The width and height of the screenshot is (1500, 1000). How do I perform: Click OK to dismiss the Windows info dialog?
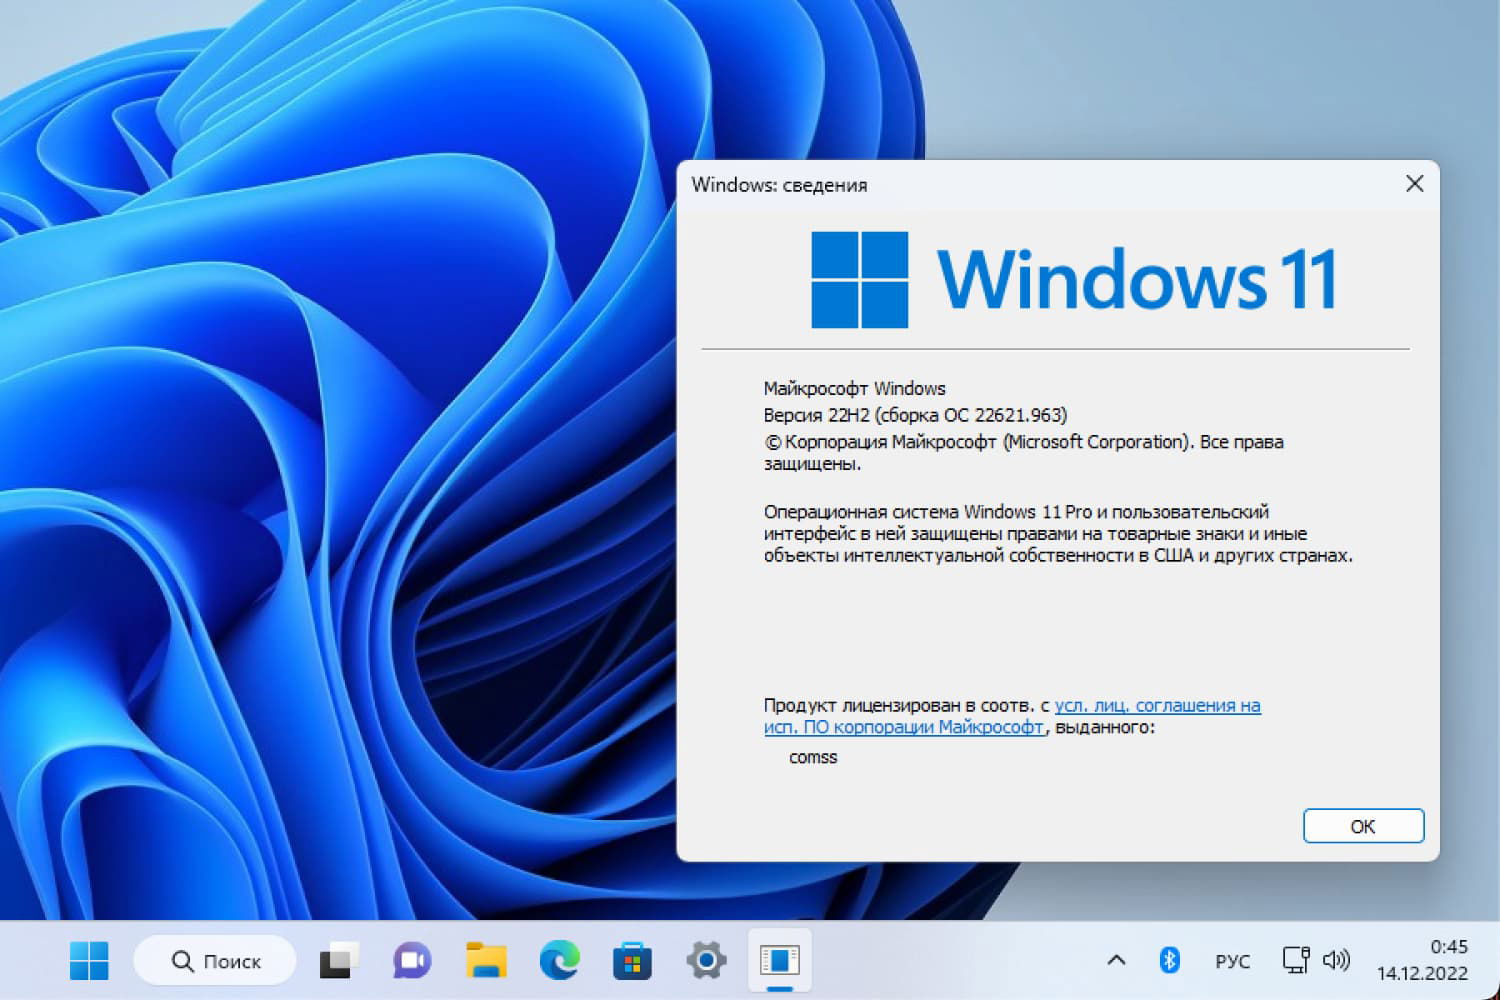click(1363, 826)
